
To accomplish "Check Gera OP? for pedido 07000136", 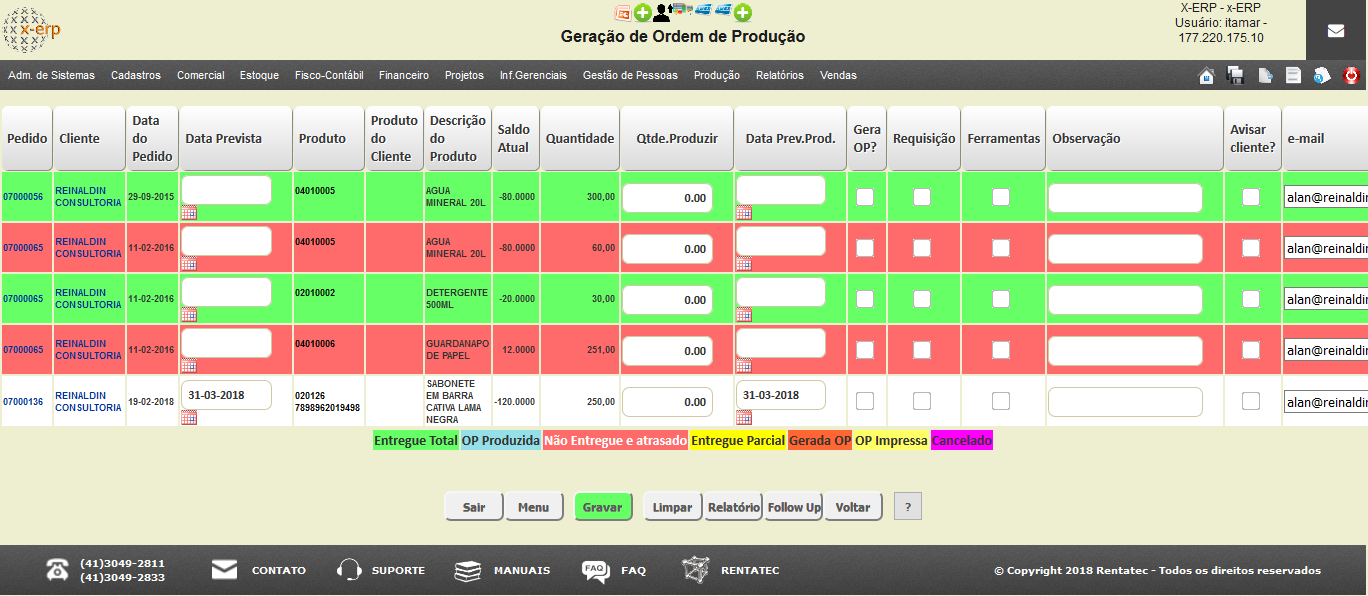I will [865, 401].
